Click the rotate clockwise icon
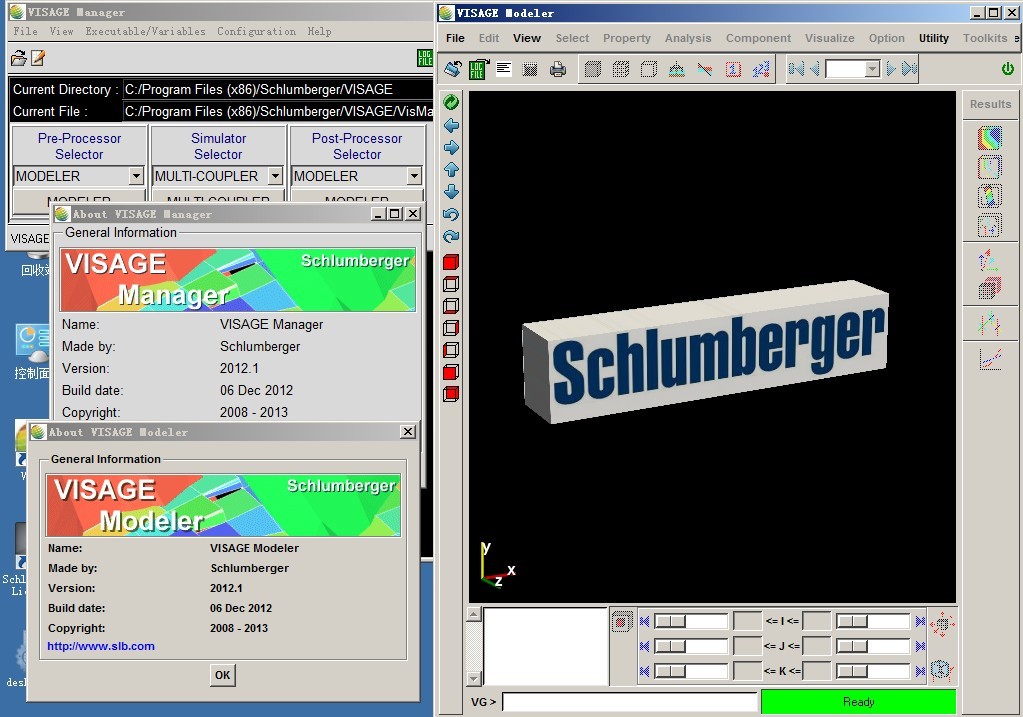 [451, 236]
